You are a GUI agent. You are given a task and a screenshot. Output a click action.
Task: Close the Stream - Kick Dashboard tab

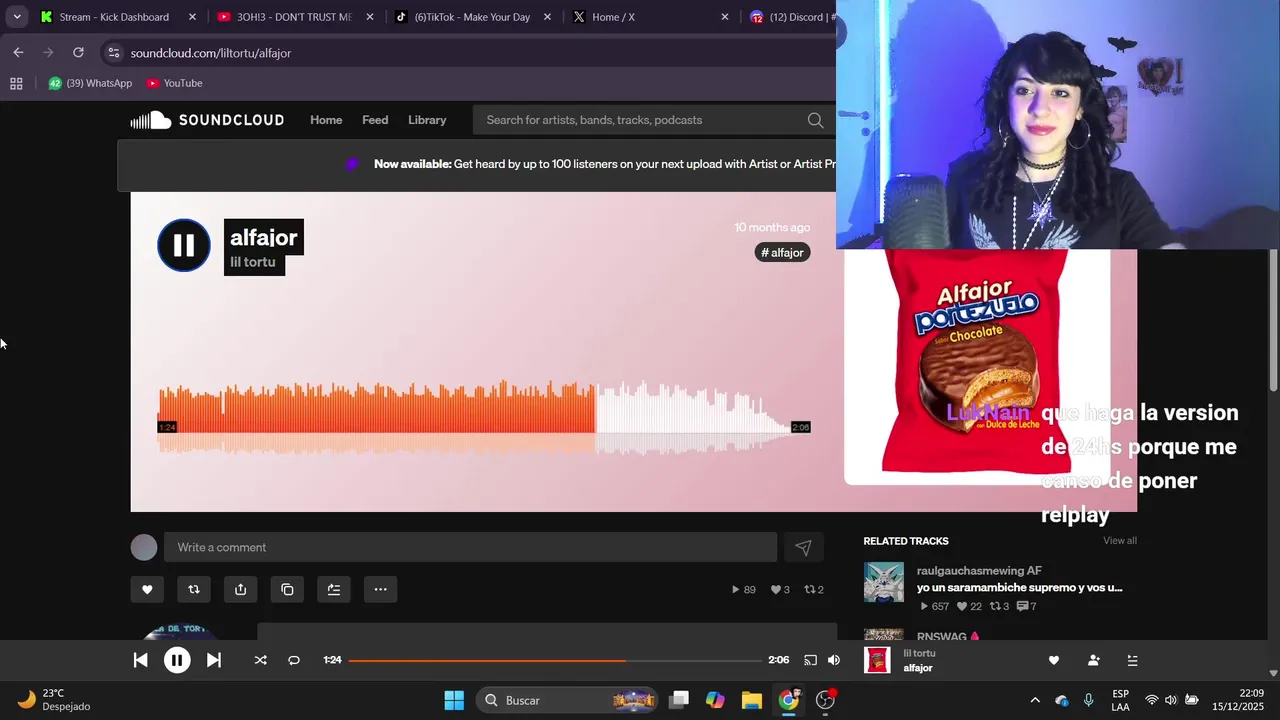[x=192, y=17]
